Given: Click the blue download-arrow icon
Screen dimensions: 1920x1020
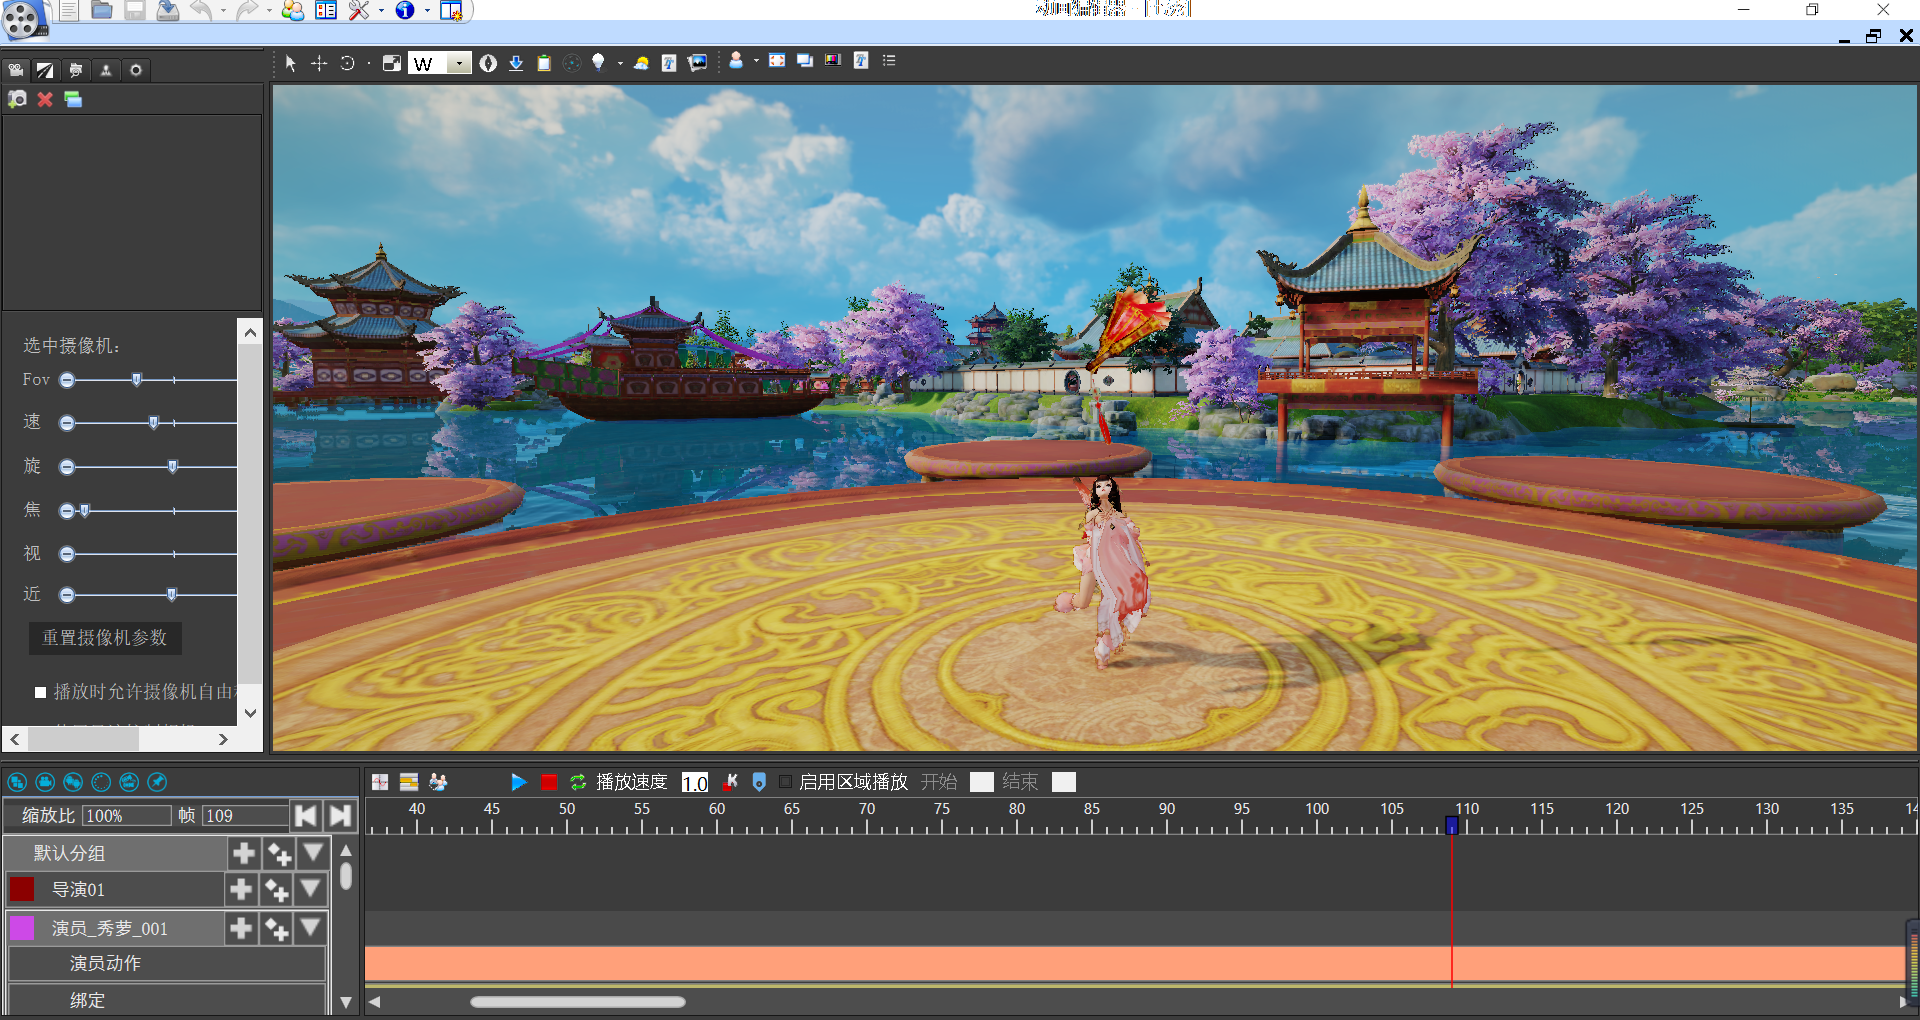Looking at the screenshot, I should [516, 63].
